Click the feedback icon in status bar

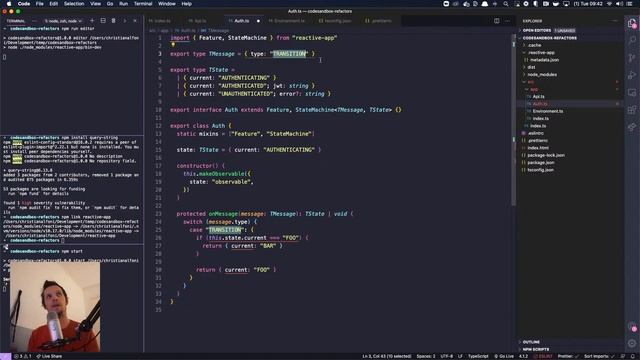coord(623,356)
